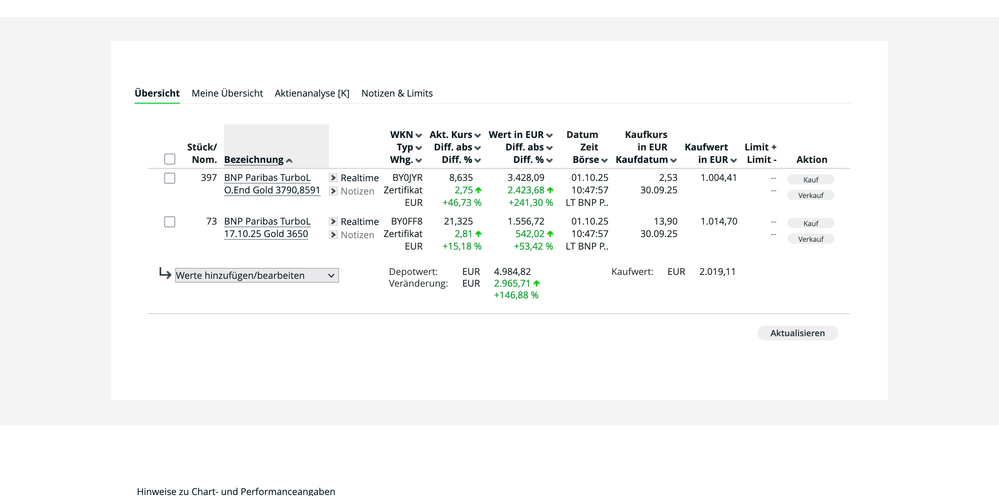Sort by Kaufdatum chevron
This screenshot has height=496, width=999.
pos(673,160)
